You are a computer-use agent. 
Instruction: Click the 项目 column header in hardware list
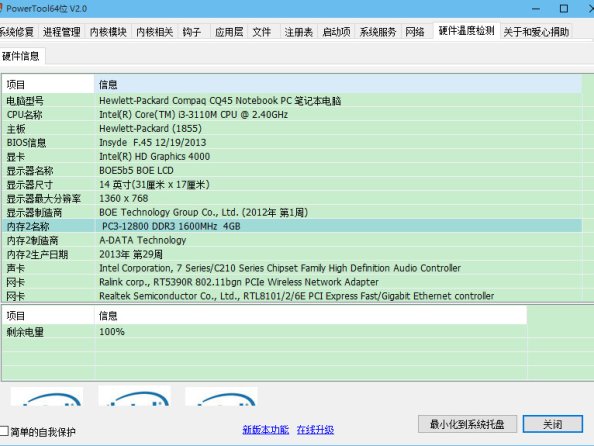(48, 84)
